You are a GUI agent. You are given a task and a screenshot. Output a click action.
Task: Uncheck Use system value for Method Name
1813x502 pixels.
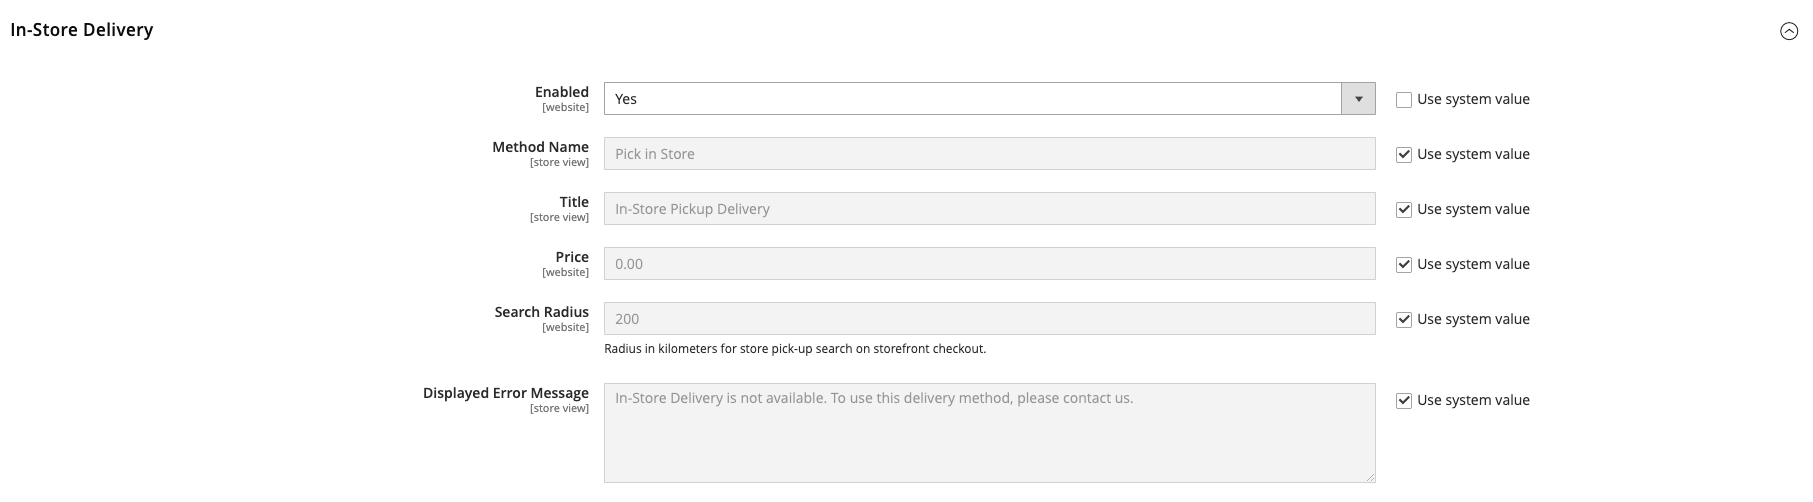point(1404,155)
